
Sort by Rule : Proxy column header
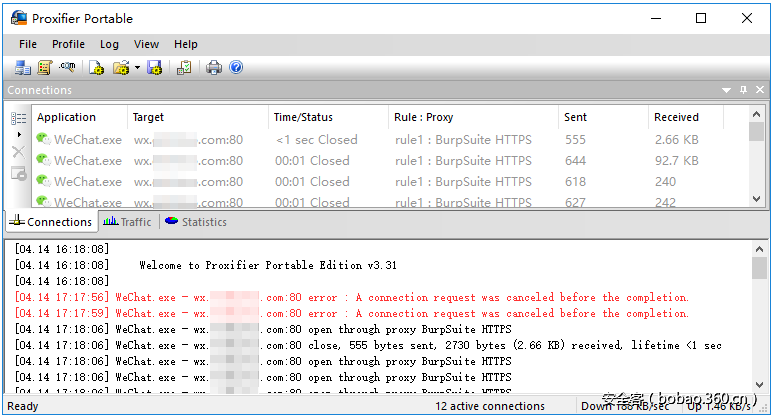click(474, 117)
